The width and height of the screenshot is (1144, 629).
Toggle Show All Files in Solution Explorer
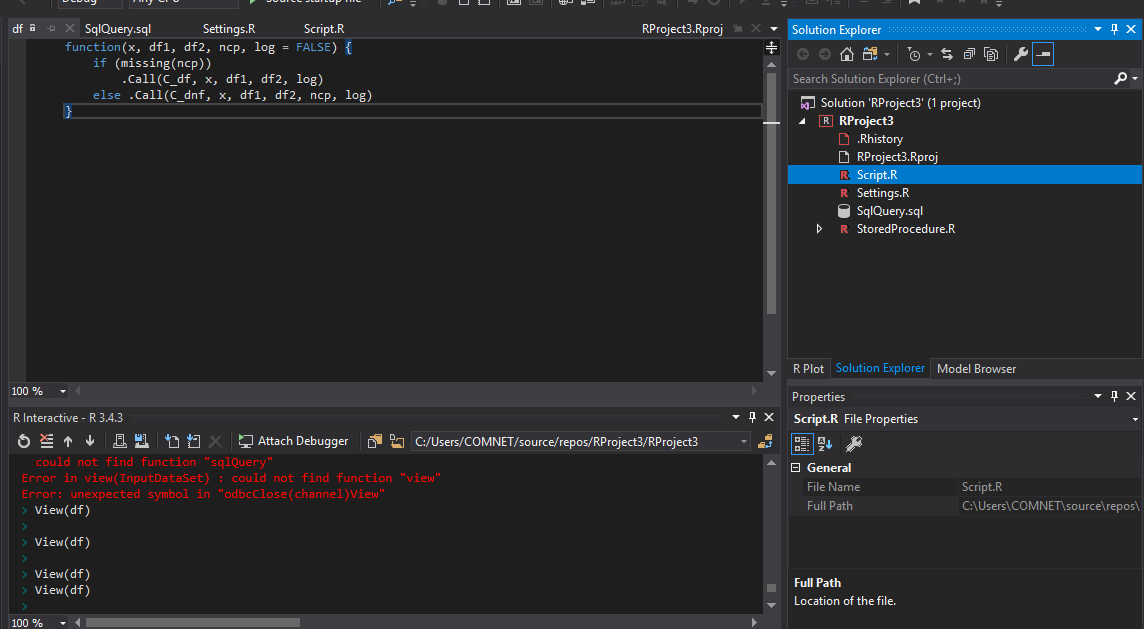(991, 54)
